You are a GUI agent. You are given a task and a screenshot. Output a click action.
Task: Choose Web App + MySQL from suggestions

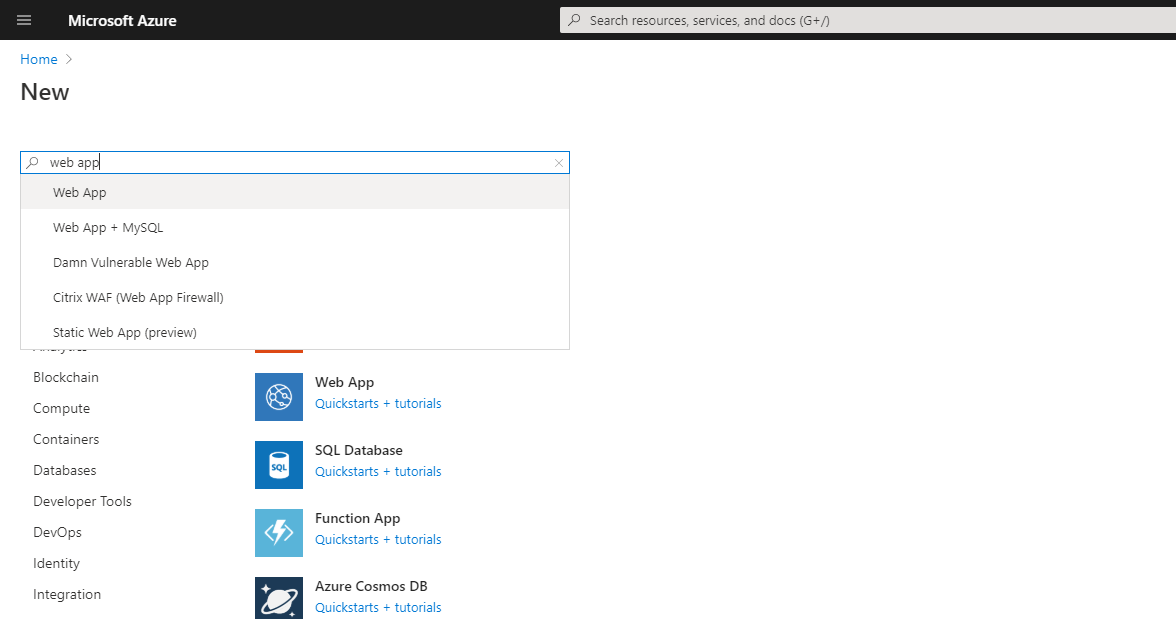(x=108, y=227)
